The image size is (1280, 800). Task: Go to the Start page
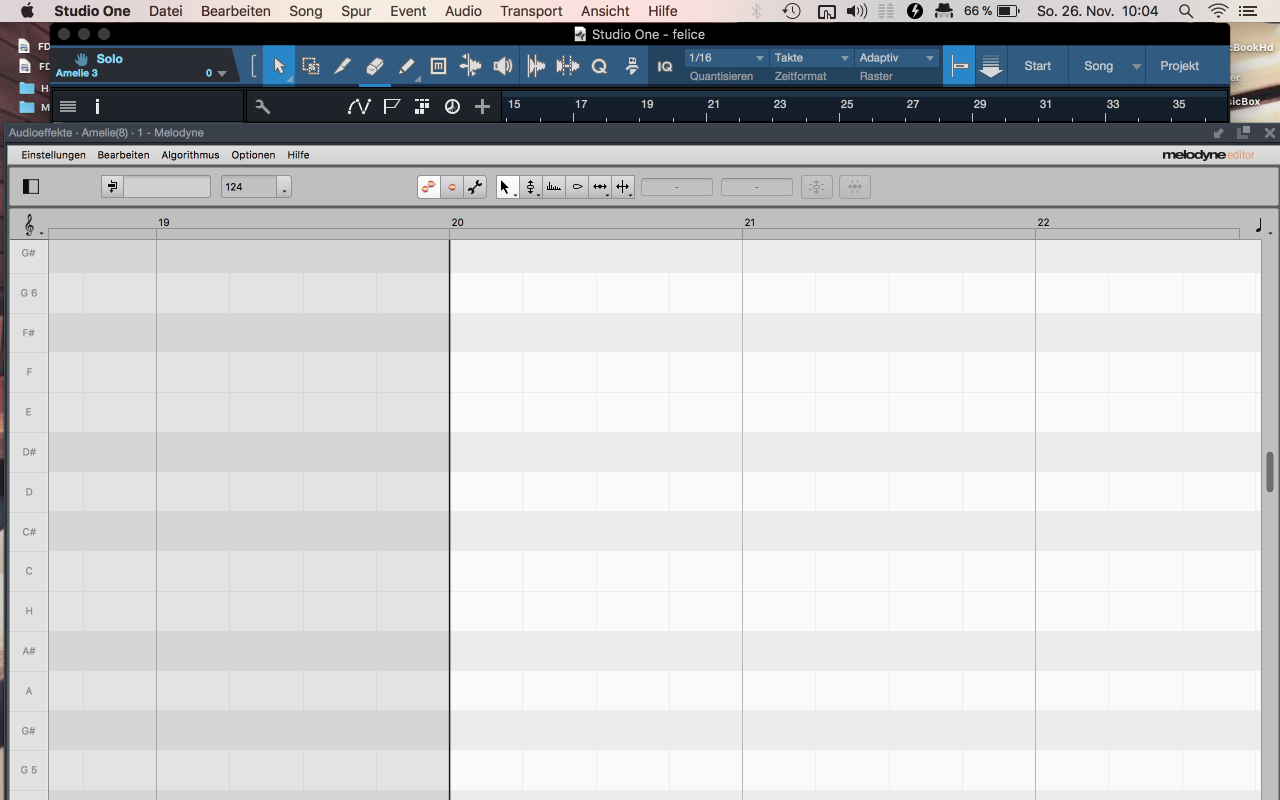[x=1037, y=66]
